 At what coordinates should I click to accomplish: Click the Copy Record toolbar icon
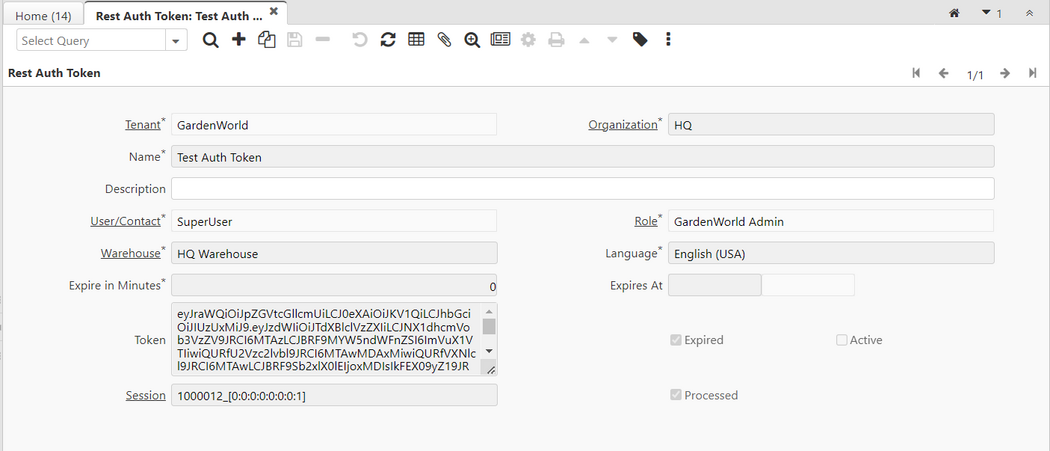coord(266,40)
